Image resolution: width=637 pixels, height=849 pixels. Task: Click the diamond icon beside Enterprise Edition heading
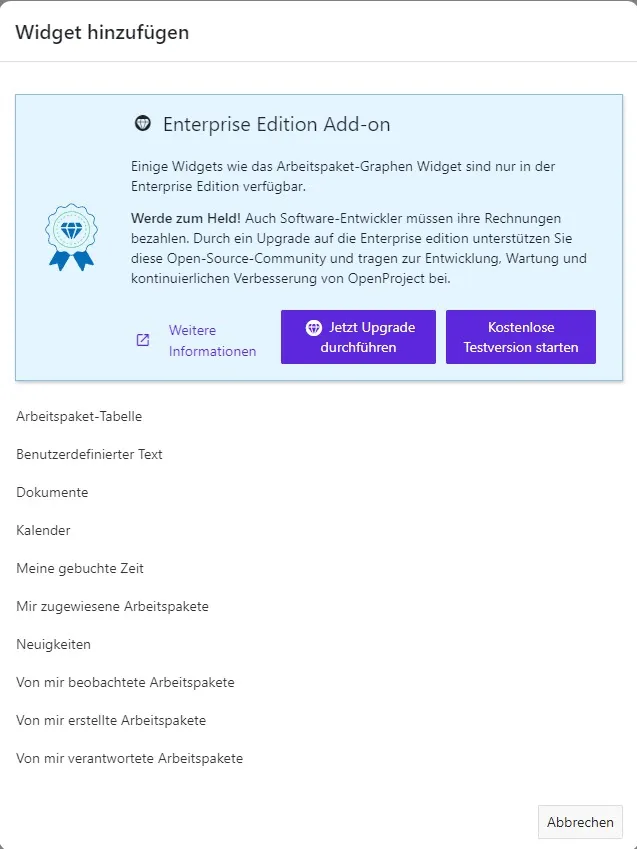click(x=142, y=124)
